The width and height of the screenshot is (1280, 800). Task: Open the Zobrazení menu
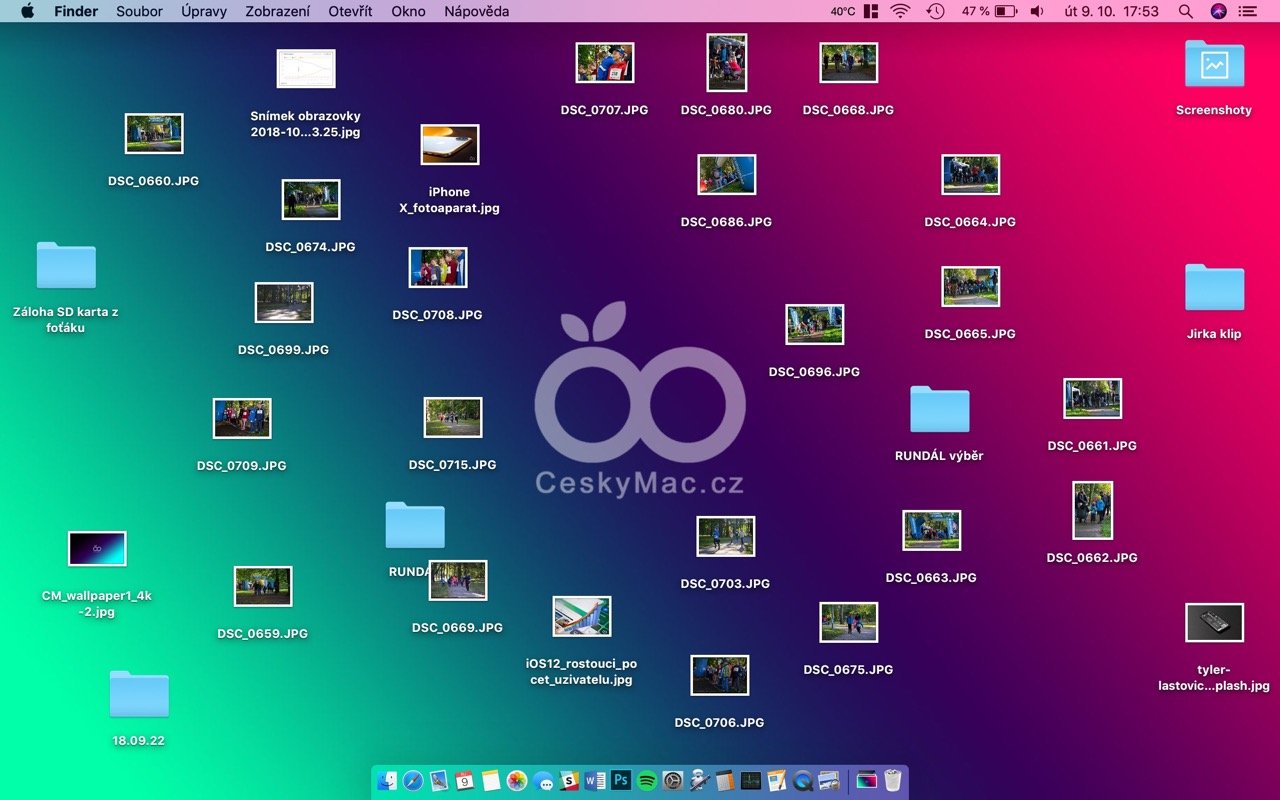[277, 11]
